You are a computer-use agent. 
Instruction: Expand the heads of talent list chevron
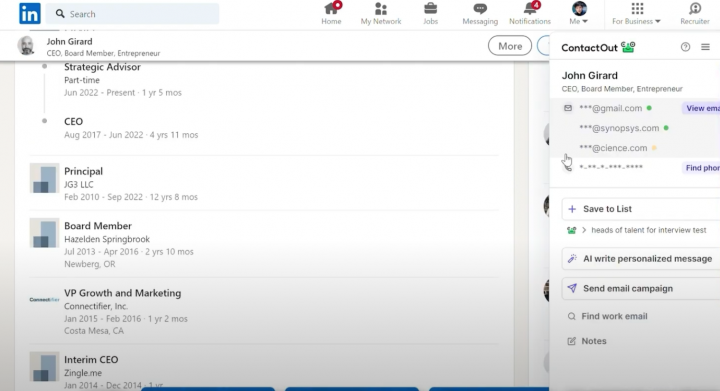(x=584, y=230)
